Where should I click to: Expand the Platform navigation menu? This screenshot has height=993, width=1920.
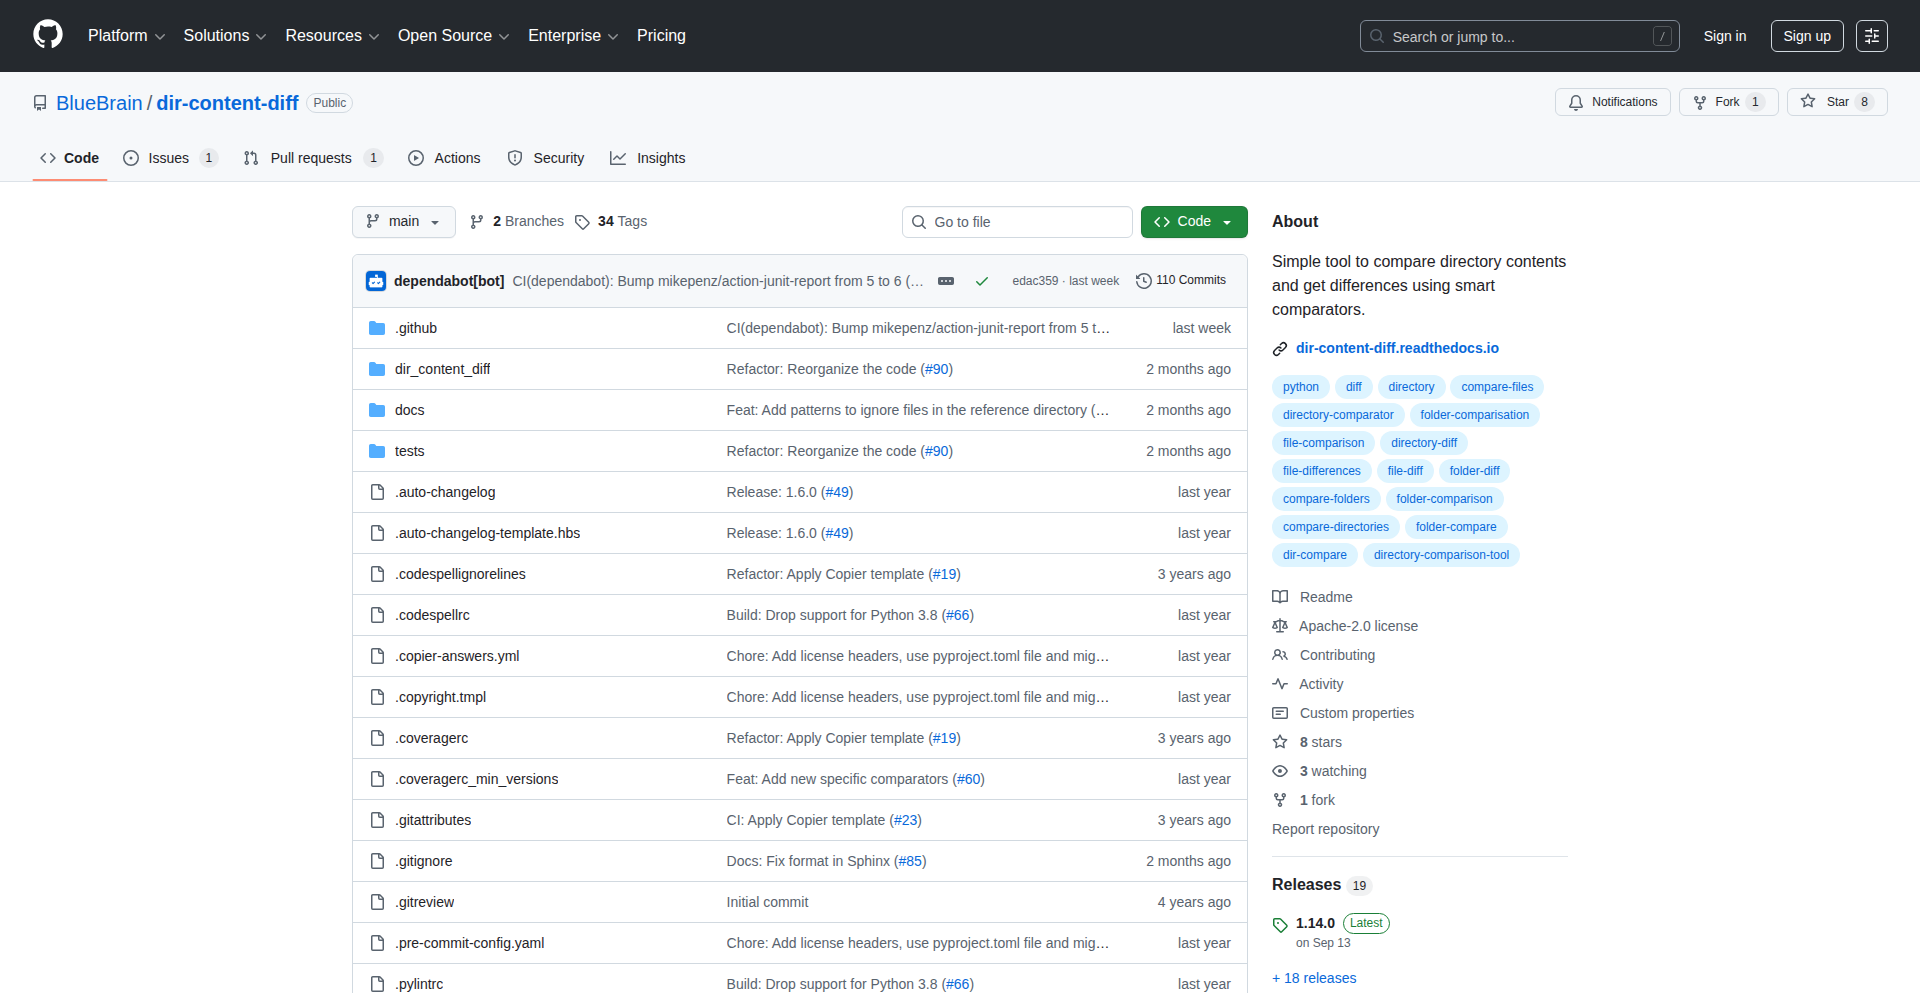[126, 36]
